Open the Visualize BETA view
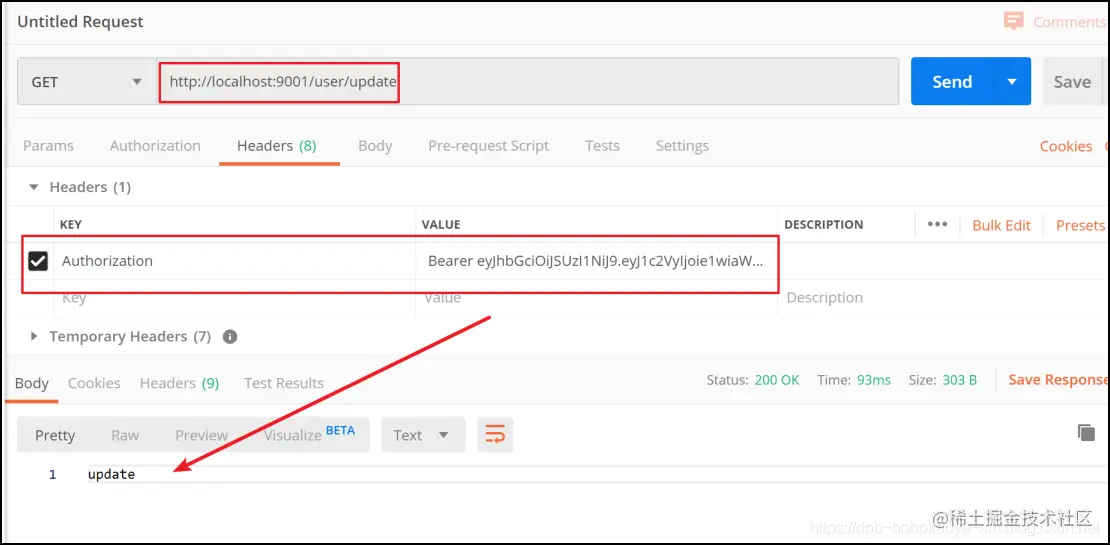The image size is (1110, 546). point(309,433)
